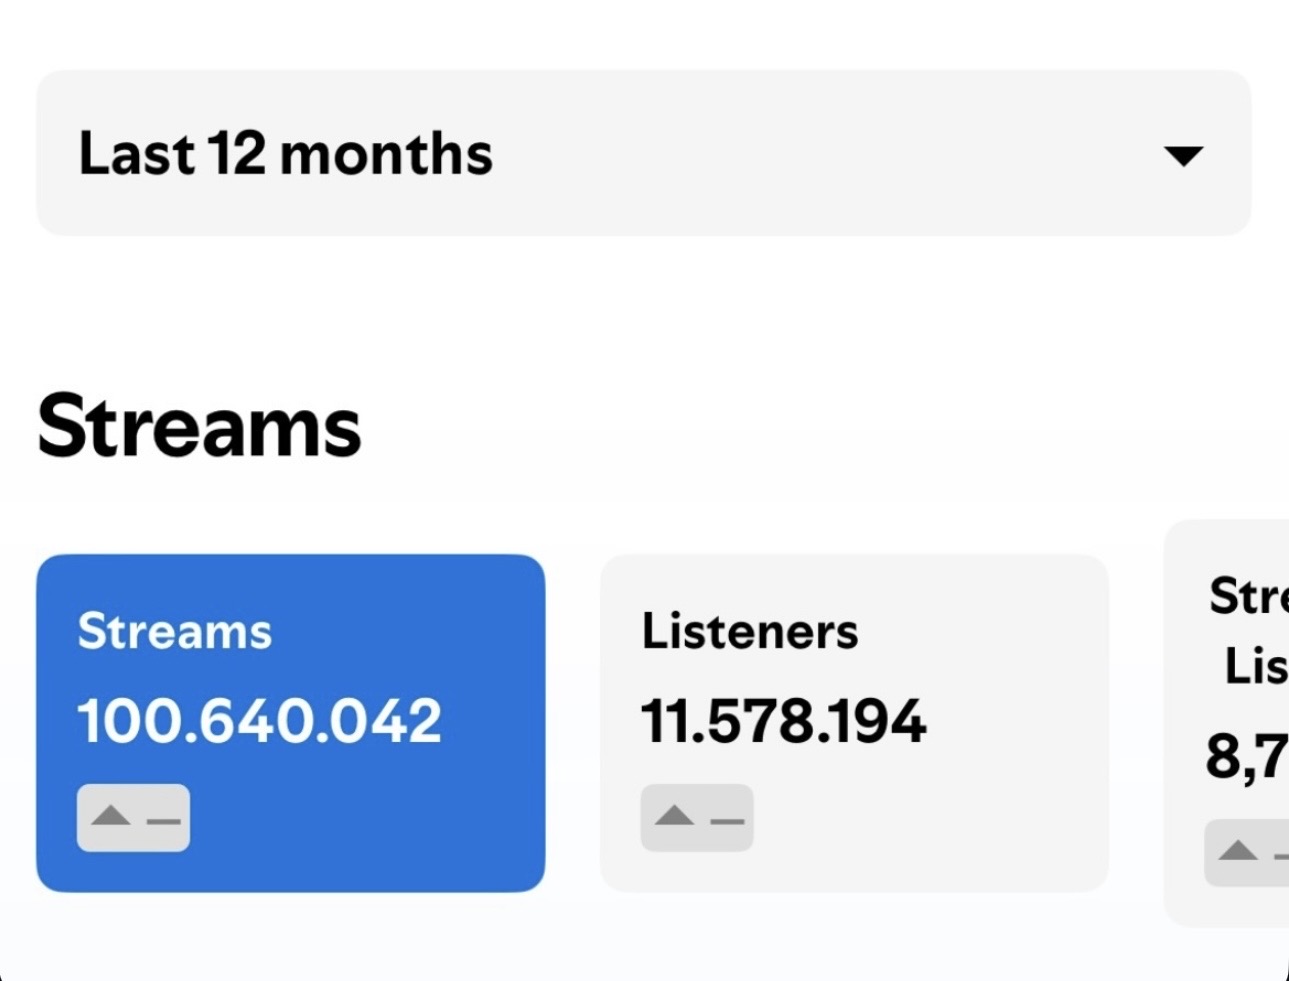Click the gray trend indicator badge under 11.578.194
Viewport: 1289px width, 981px height.
click(696, 818)
